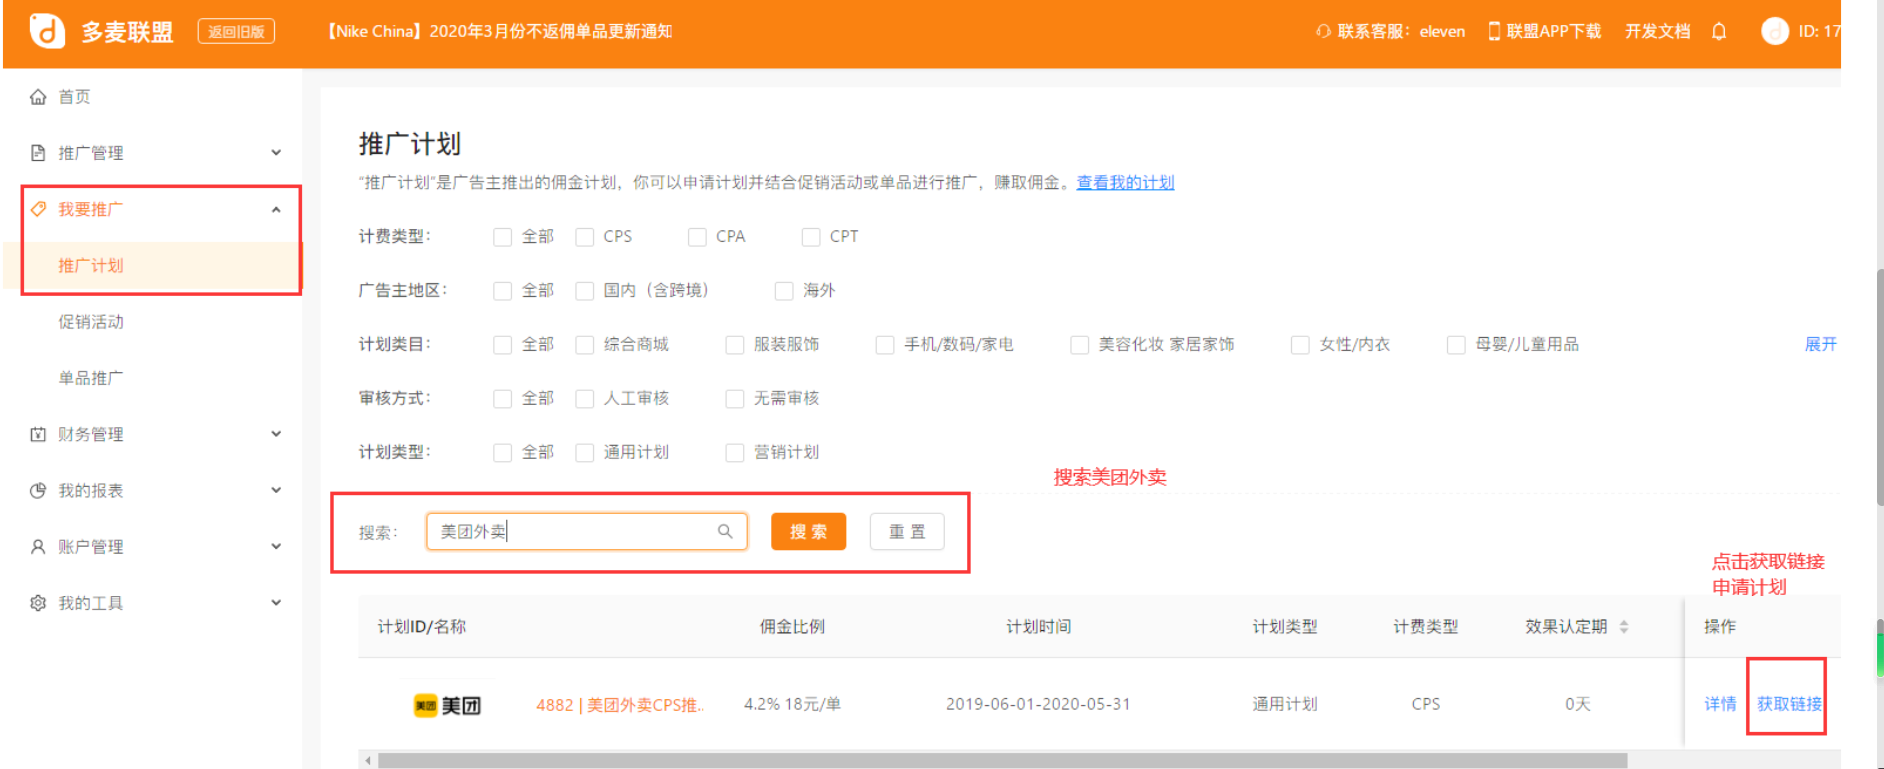Open 促销活动 in the sidebar
The height and width of the screenshot is (769, 1884).
coord(91,322)
